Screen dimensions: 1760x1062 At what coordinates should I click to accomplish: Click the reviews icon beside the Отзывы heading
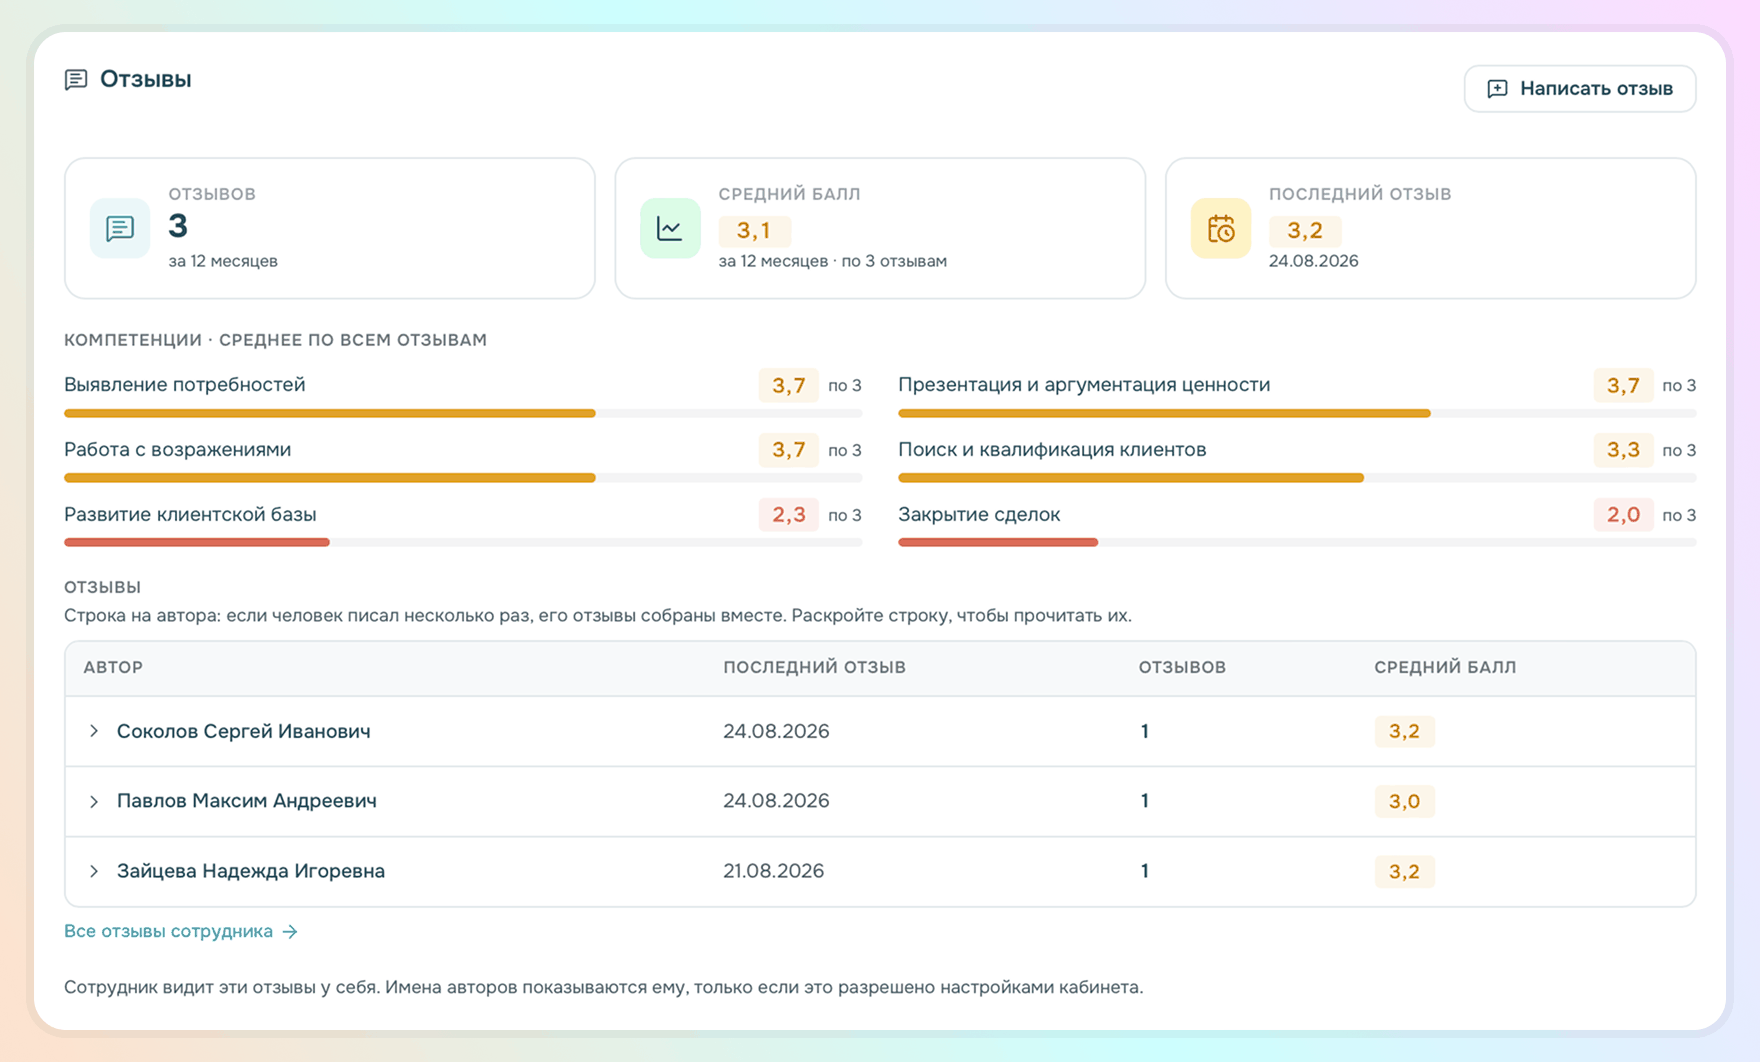pos(76,79)
